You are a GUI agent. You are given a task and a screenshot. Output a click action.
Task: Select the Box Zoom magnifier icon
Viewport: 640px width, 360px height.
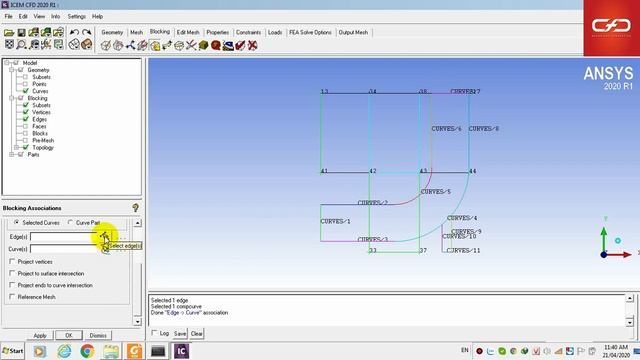21,44
